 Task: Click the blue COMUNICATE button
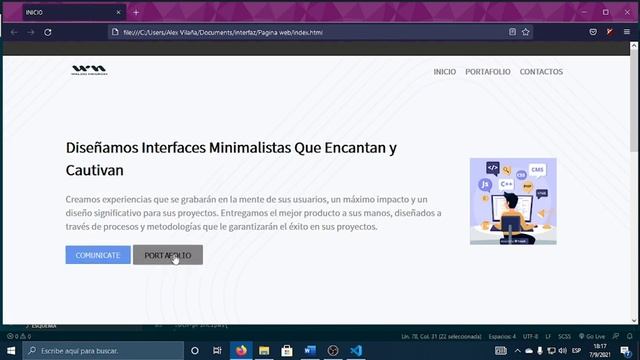98,255
